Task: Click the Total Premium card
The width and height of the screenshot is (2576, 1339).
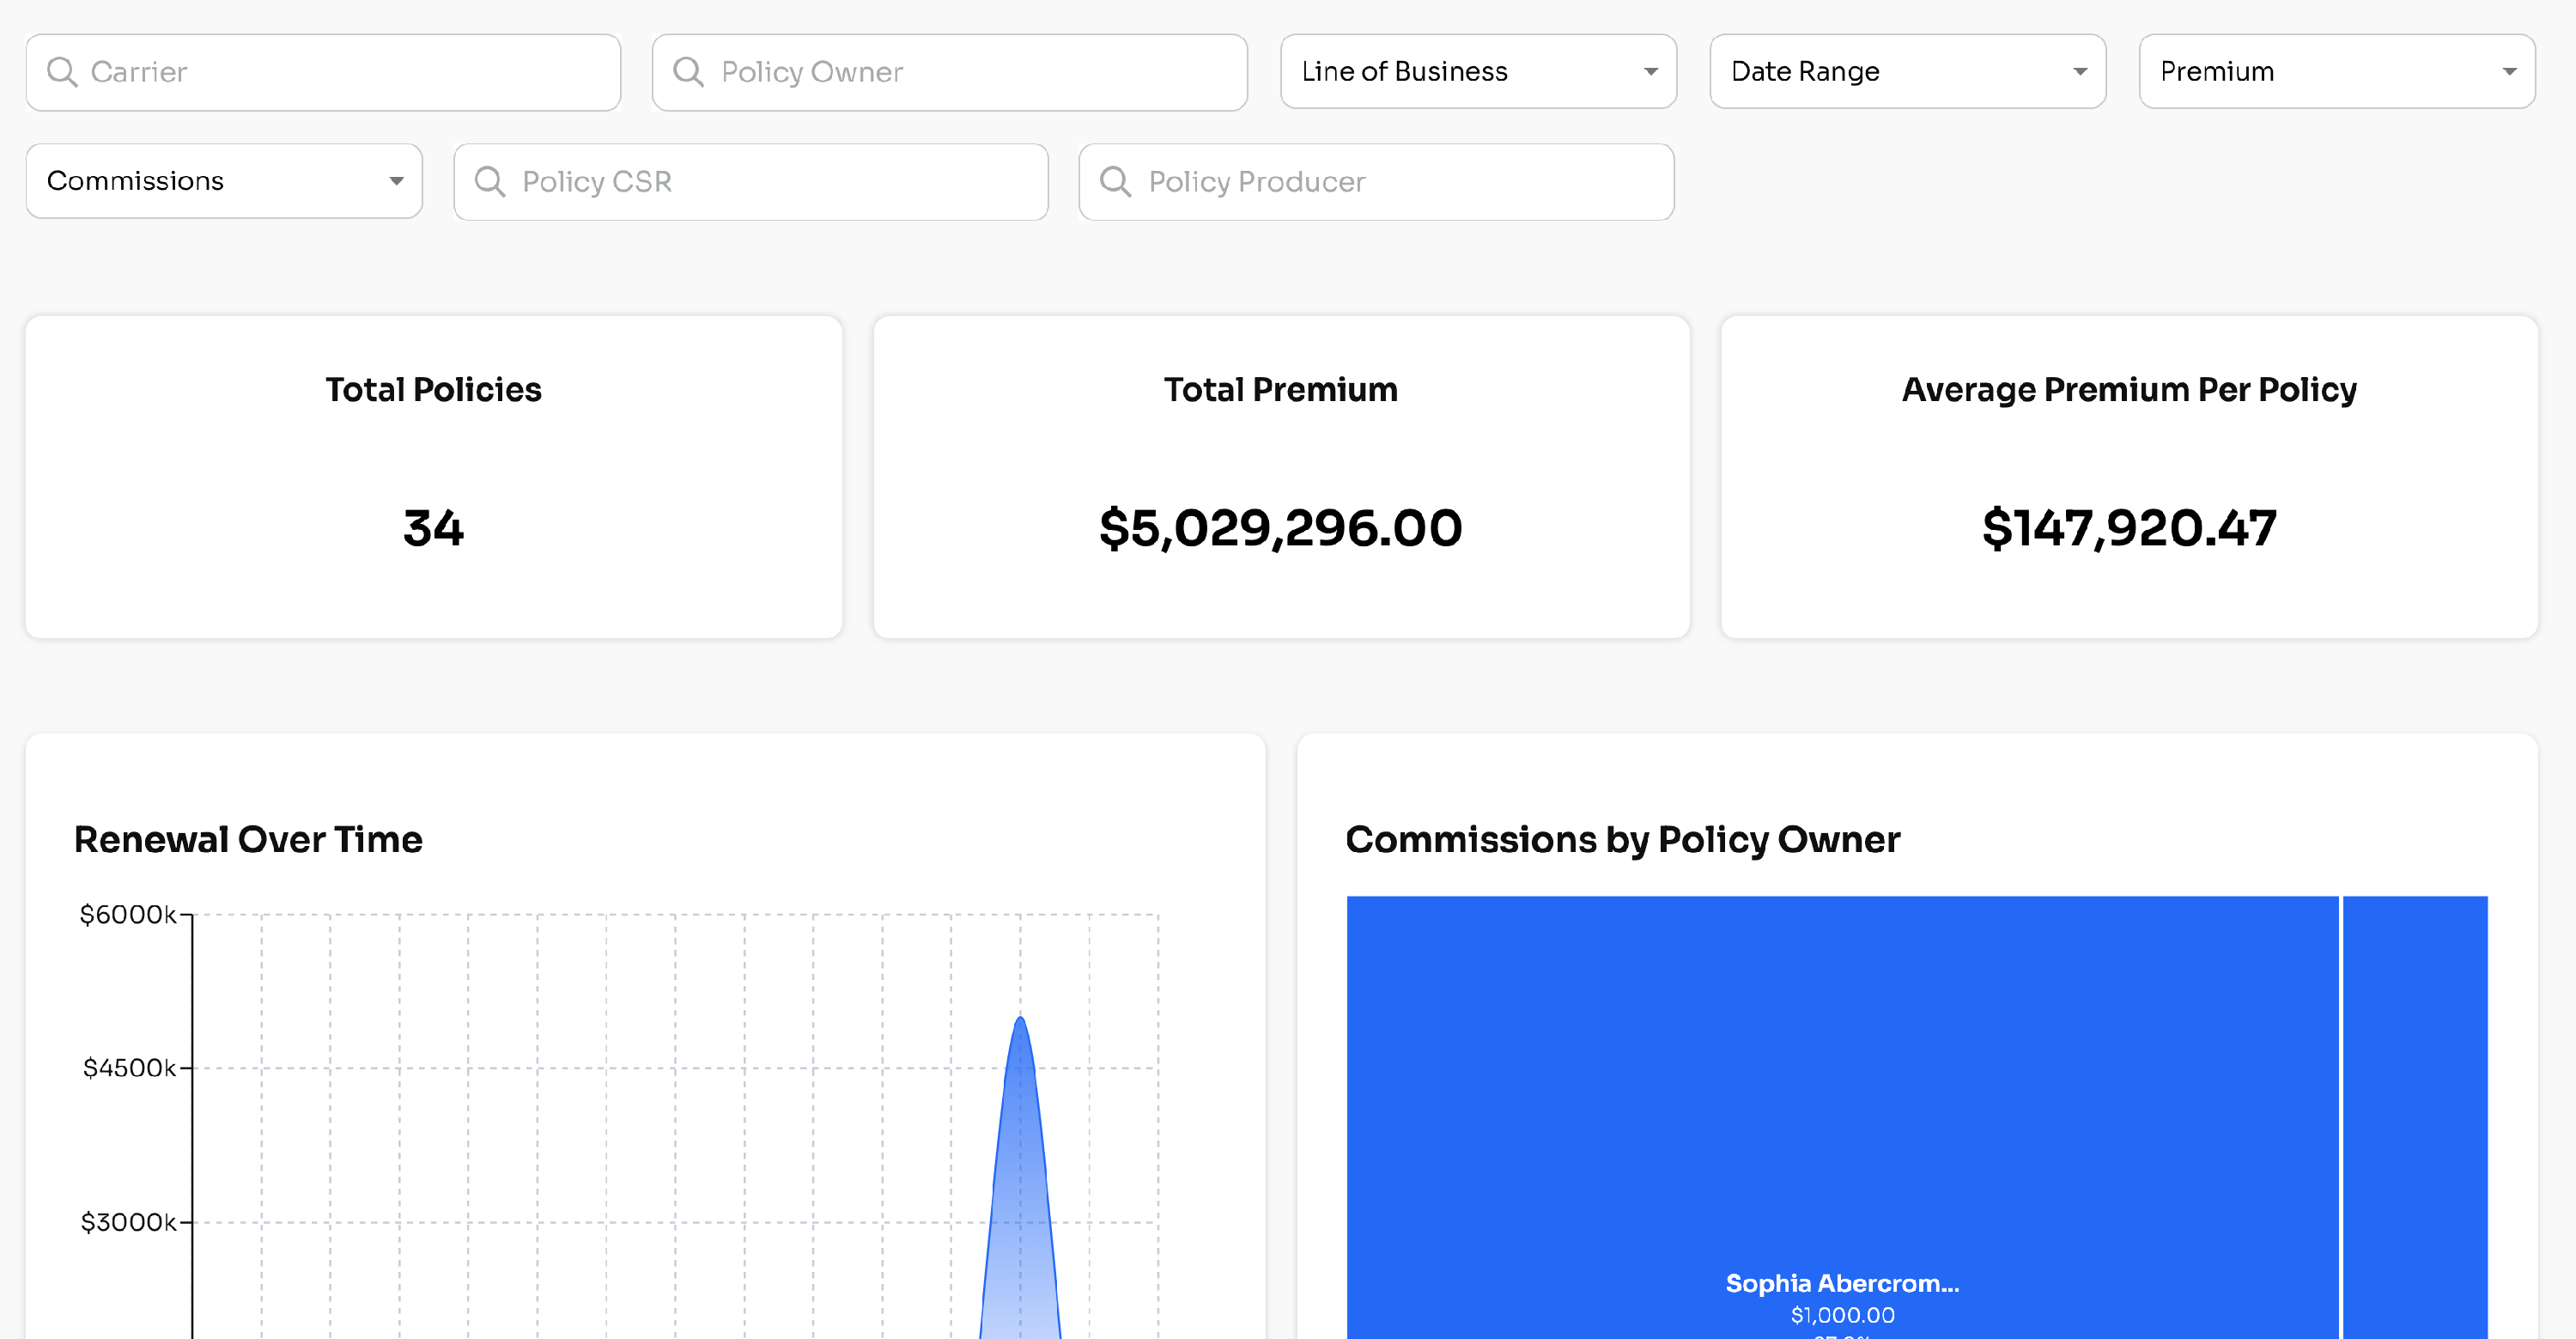Action: (x=1281, y=477)
